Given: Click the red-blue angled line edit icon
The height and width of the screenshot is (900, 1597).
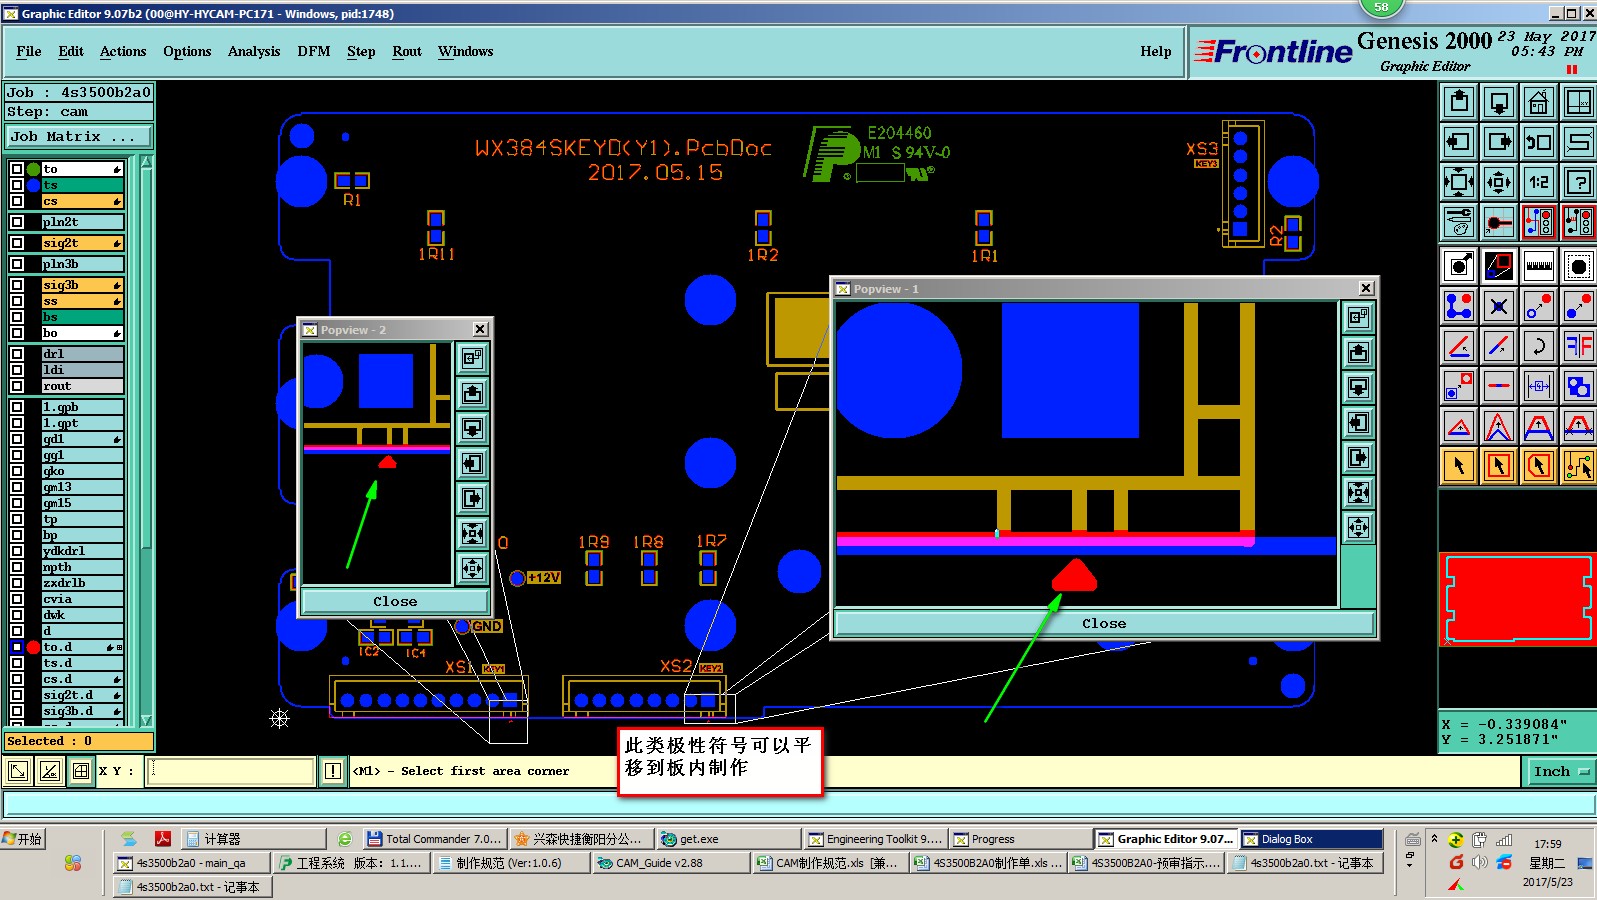Looking at the screenshot, I should click(x=1459, y=346).
